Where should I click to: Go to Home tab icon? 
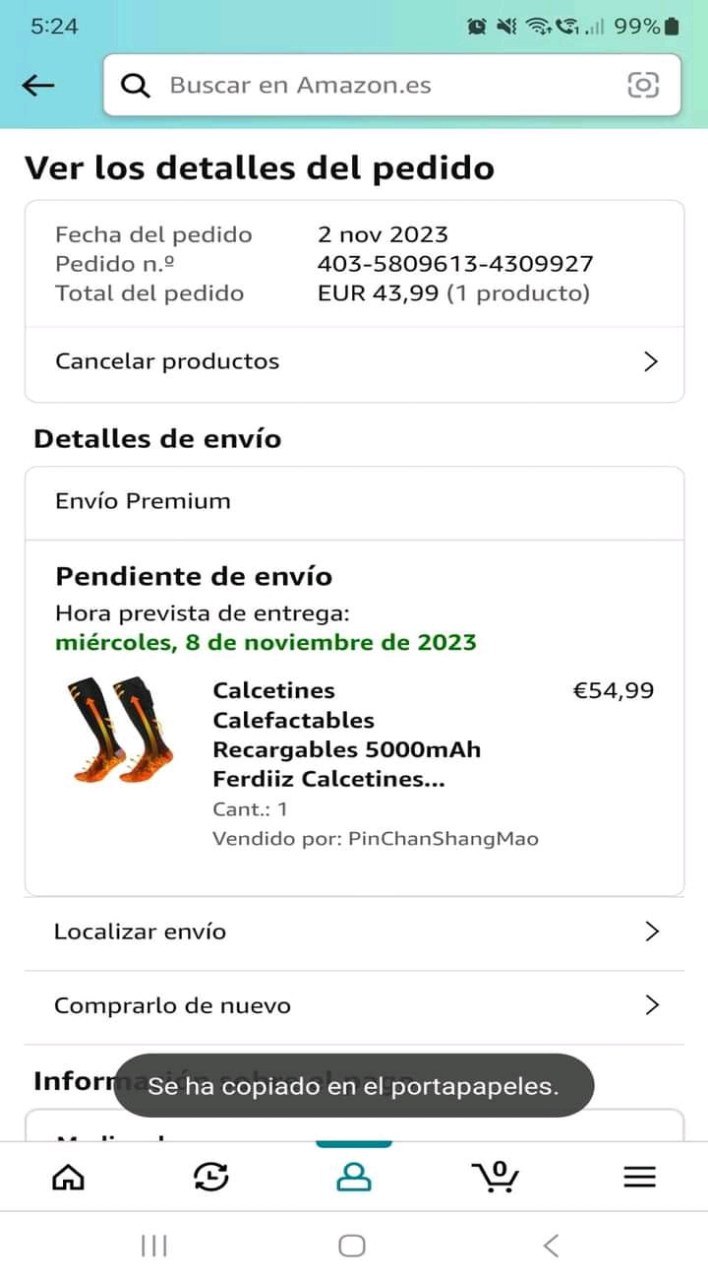(68, 1177)
